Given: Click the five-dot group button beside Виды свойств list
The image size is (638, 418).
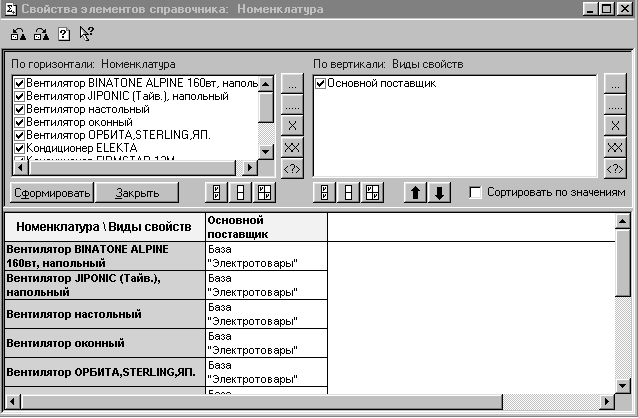Looking at the screenshot, I should [615, 105].
